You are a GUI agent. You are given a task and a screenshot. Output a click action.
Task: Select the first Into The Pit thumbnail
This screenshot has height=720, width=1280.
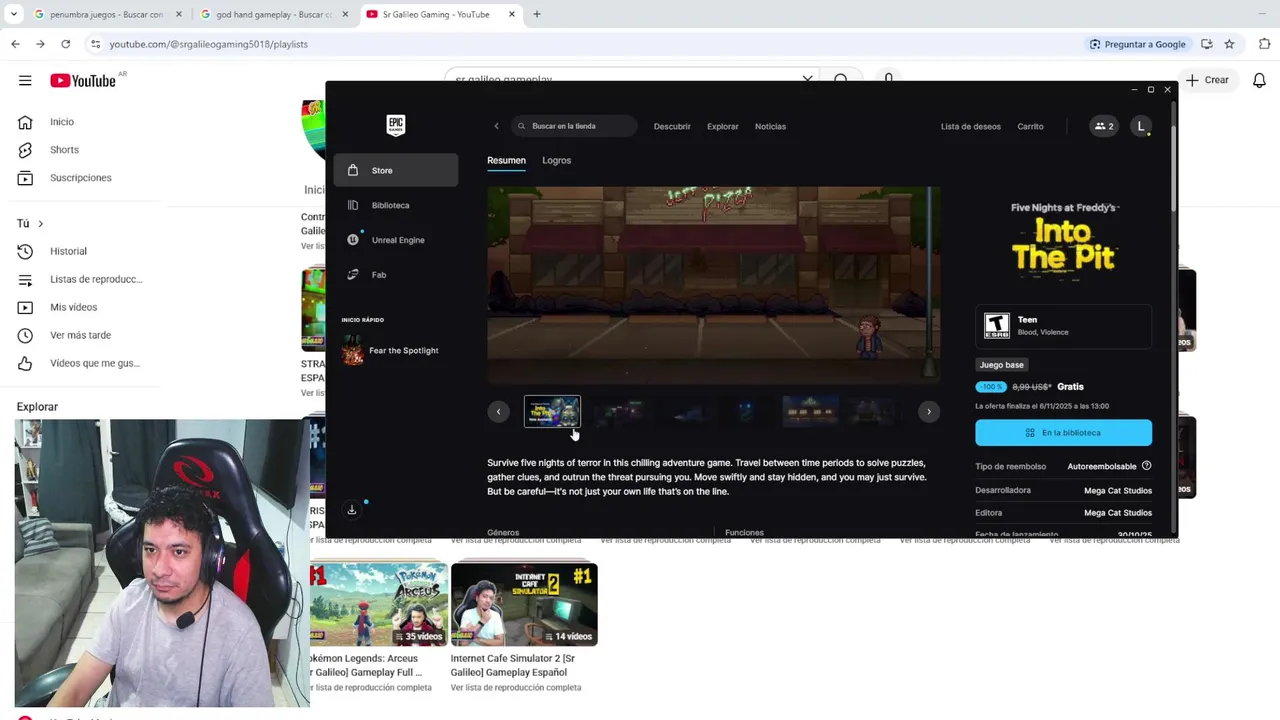[x=552, y=412]
